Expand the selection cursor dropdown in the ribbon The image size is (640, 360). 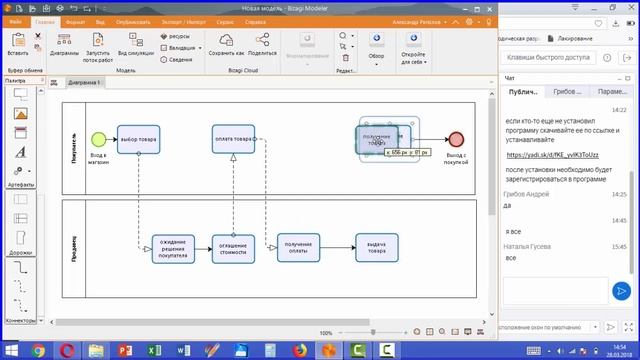(353, 47)
